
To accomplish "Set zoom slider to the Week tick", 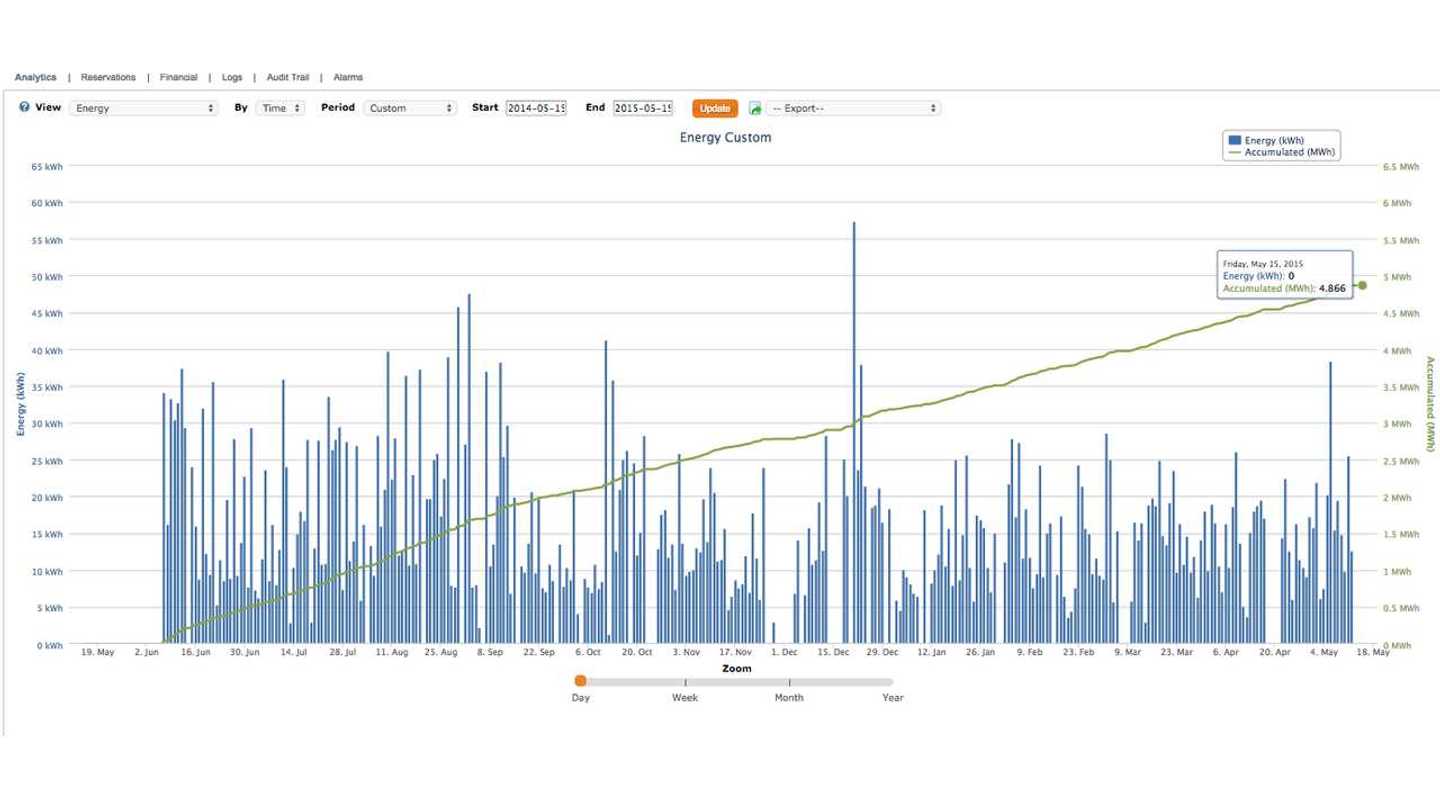I will [x=685, y=682].
